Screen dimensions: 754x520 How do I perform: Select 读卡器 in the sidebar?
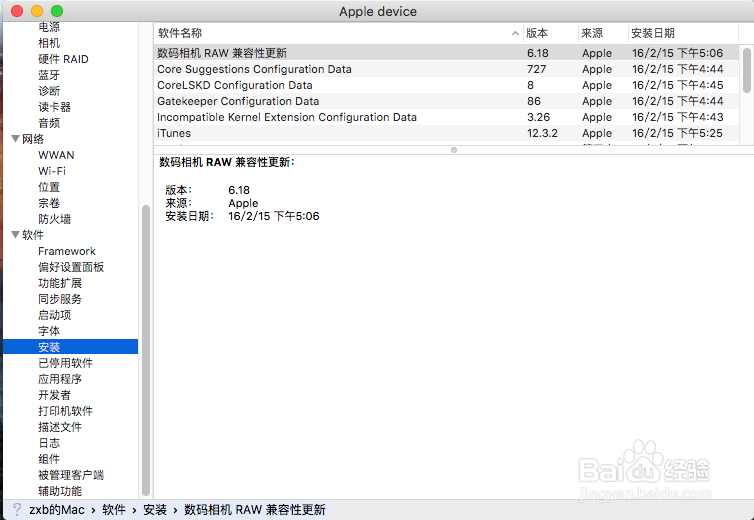(54, 107)
